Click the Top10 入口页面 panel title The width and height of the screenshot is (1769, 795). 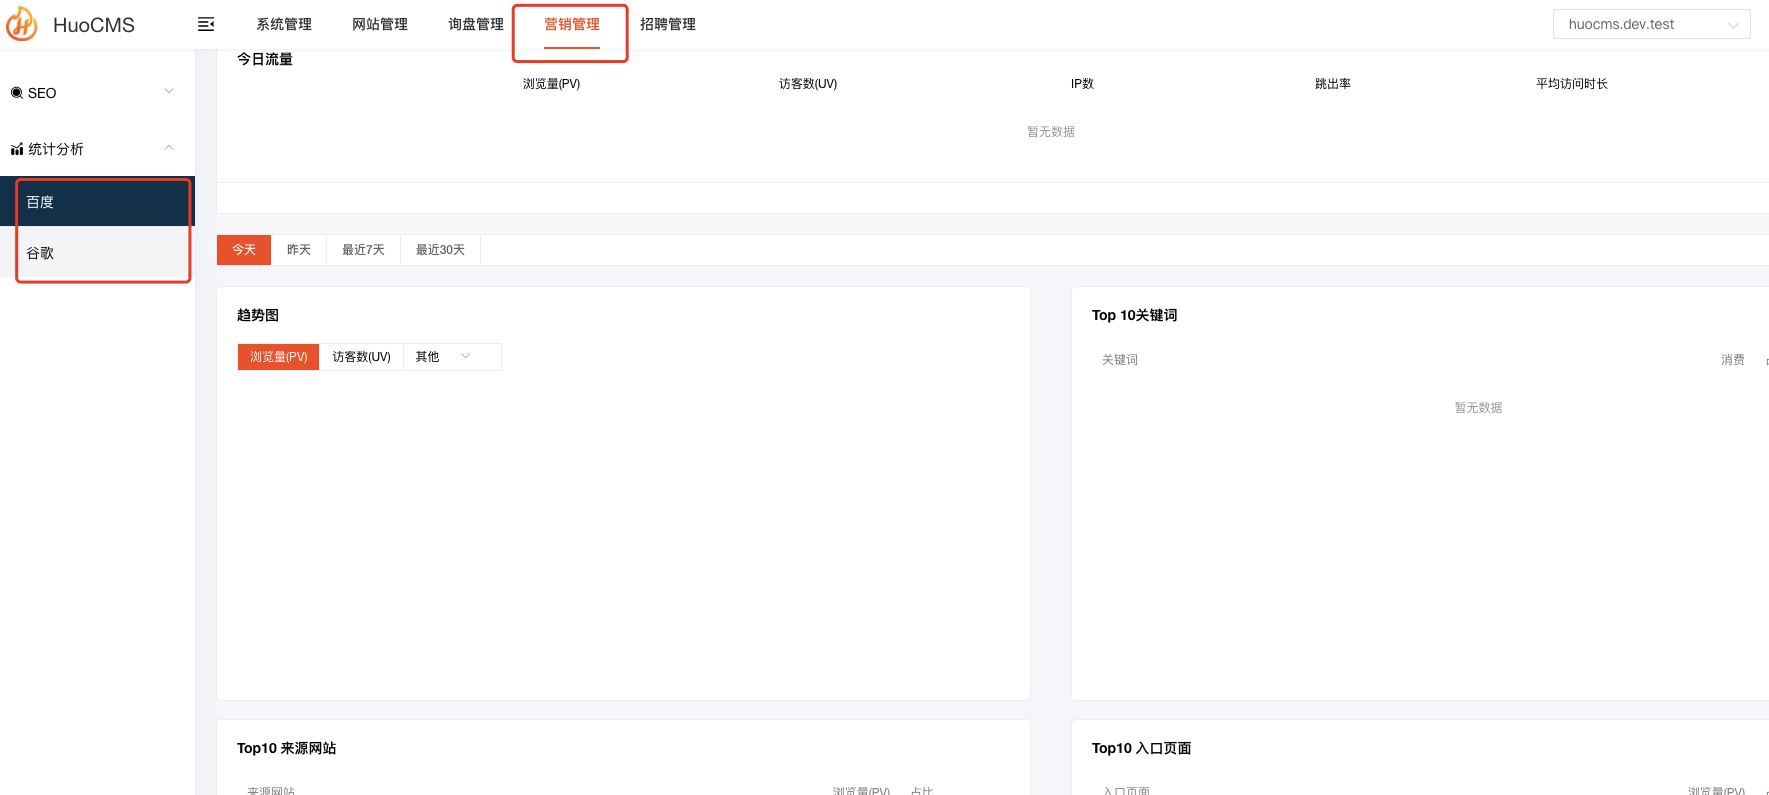point(1142,748)
